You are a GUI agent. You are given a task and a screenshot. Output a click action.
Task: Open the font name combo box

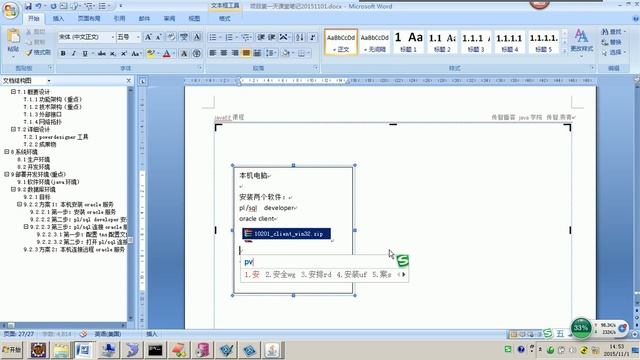86,37
